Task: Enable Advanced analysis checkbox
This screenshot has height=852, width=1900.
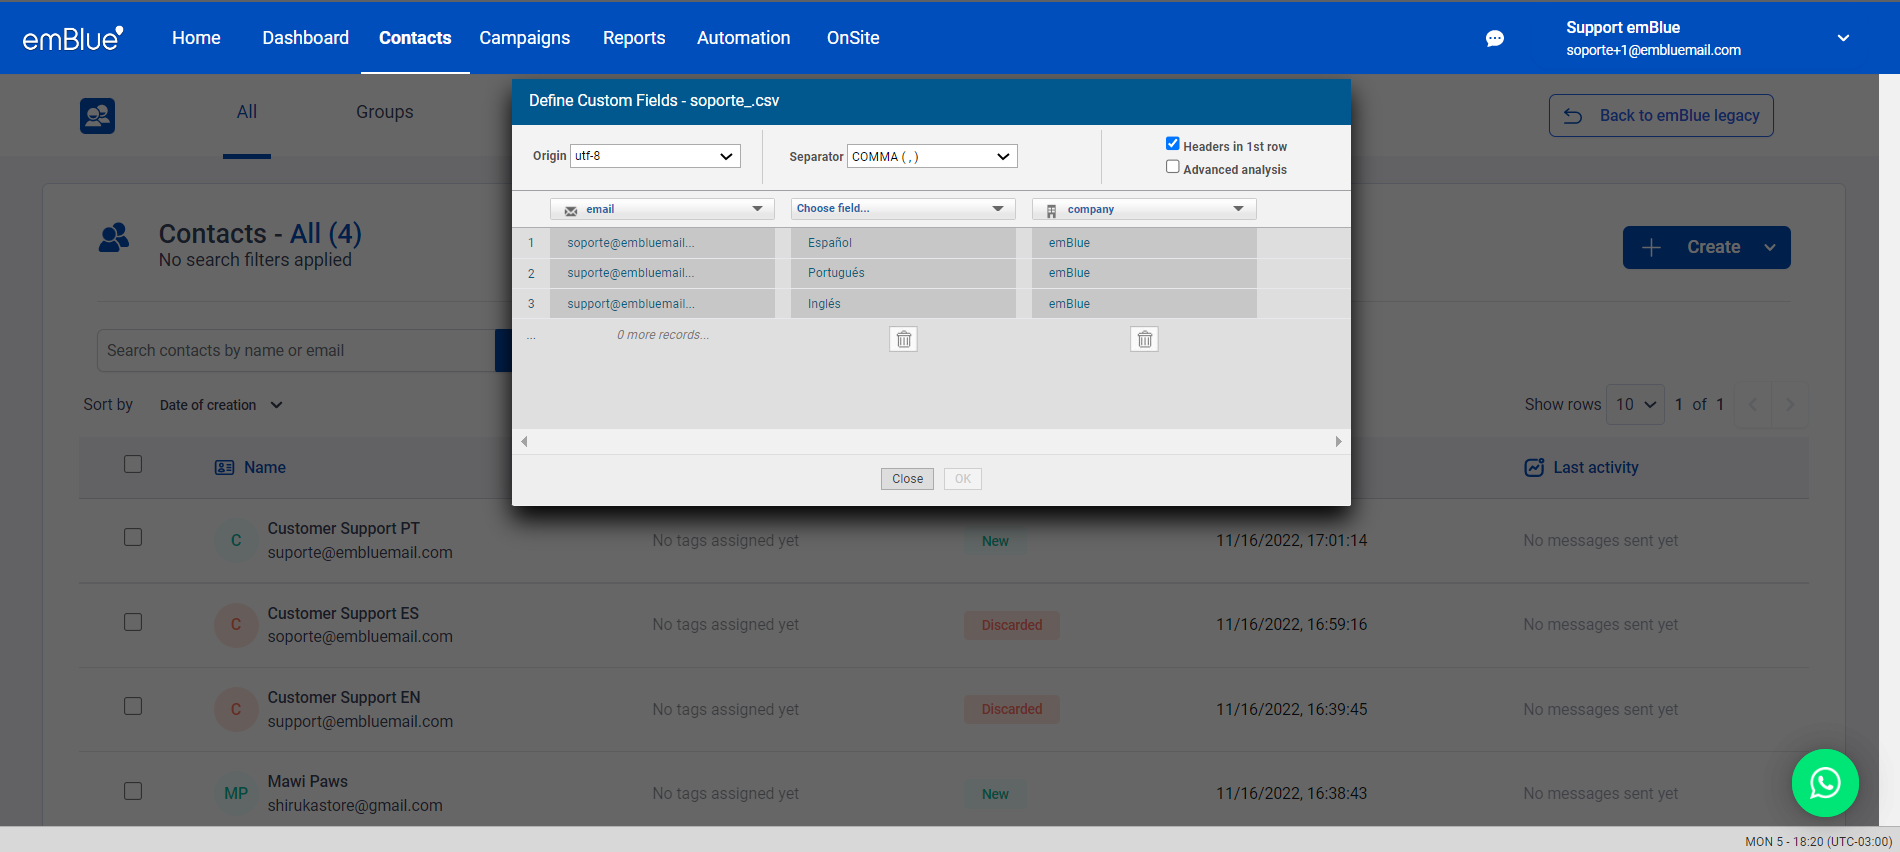Action: (x=1172, y=167)
